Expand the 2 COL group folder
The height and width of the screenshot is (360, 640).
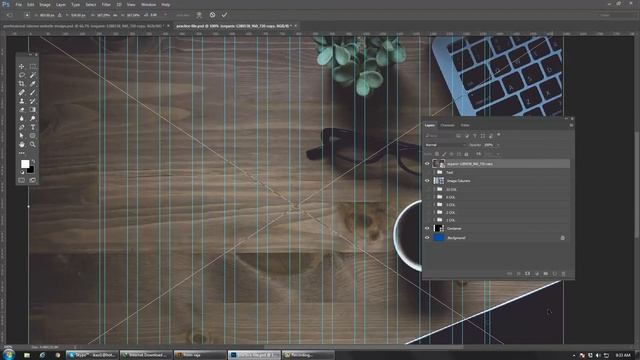[434, 212]
